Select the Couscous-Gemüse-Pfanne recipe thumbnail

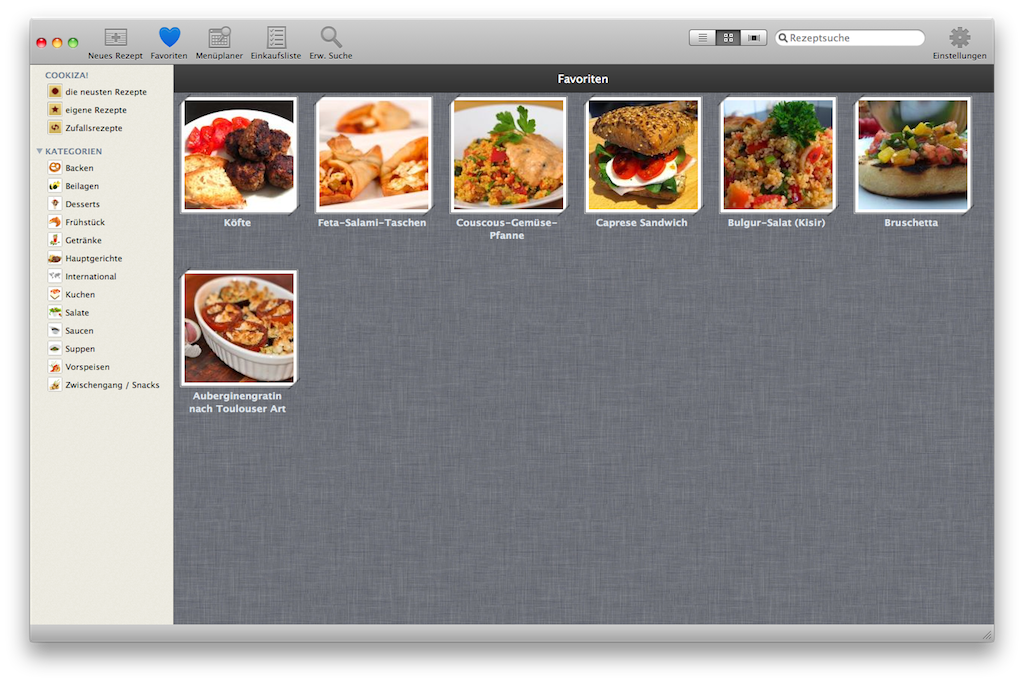point(509,155)
